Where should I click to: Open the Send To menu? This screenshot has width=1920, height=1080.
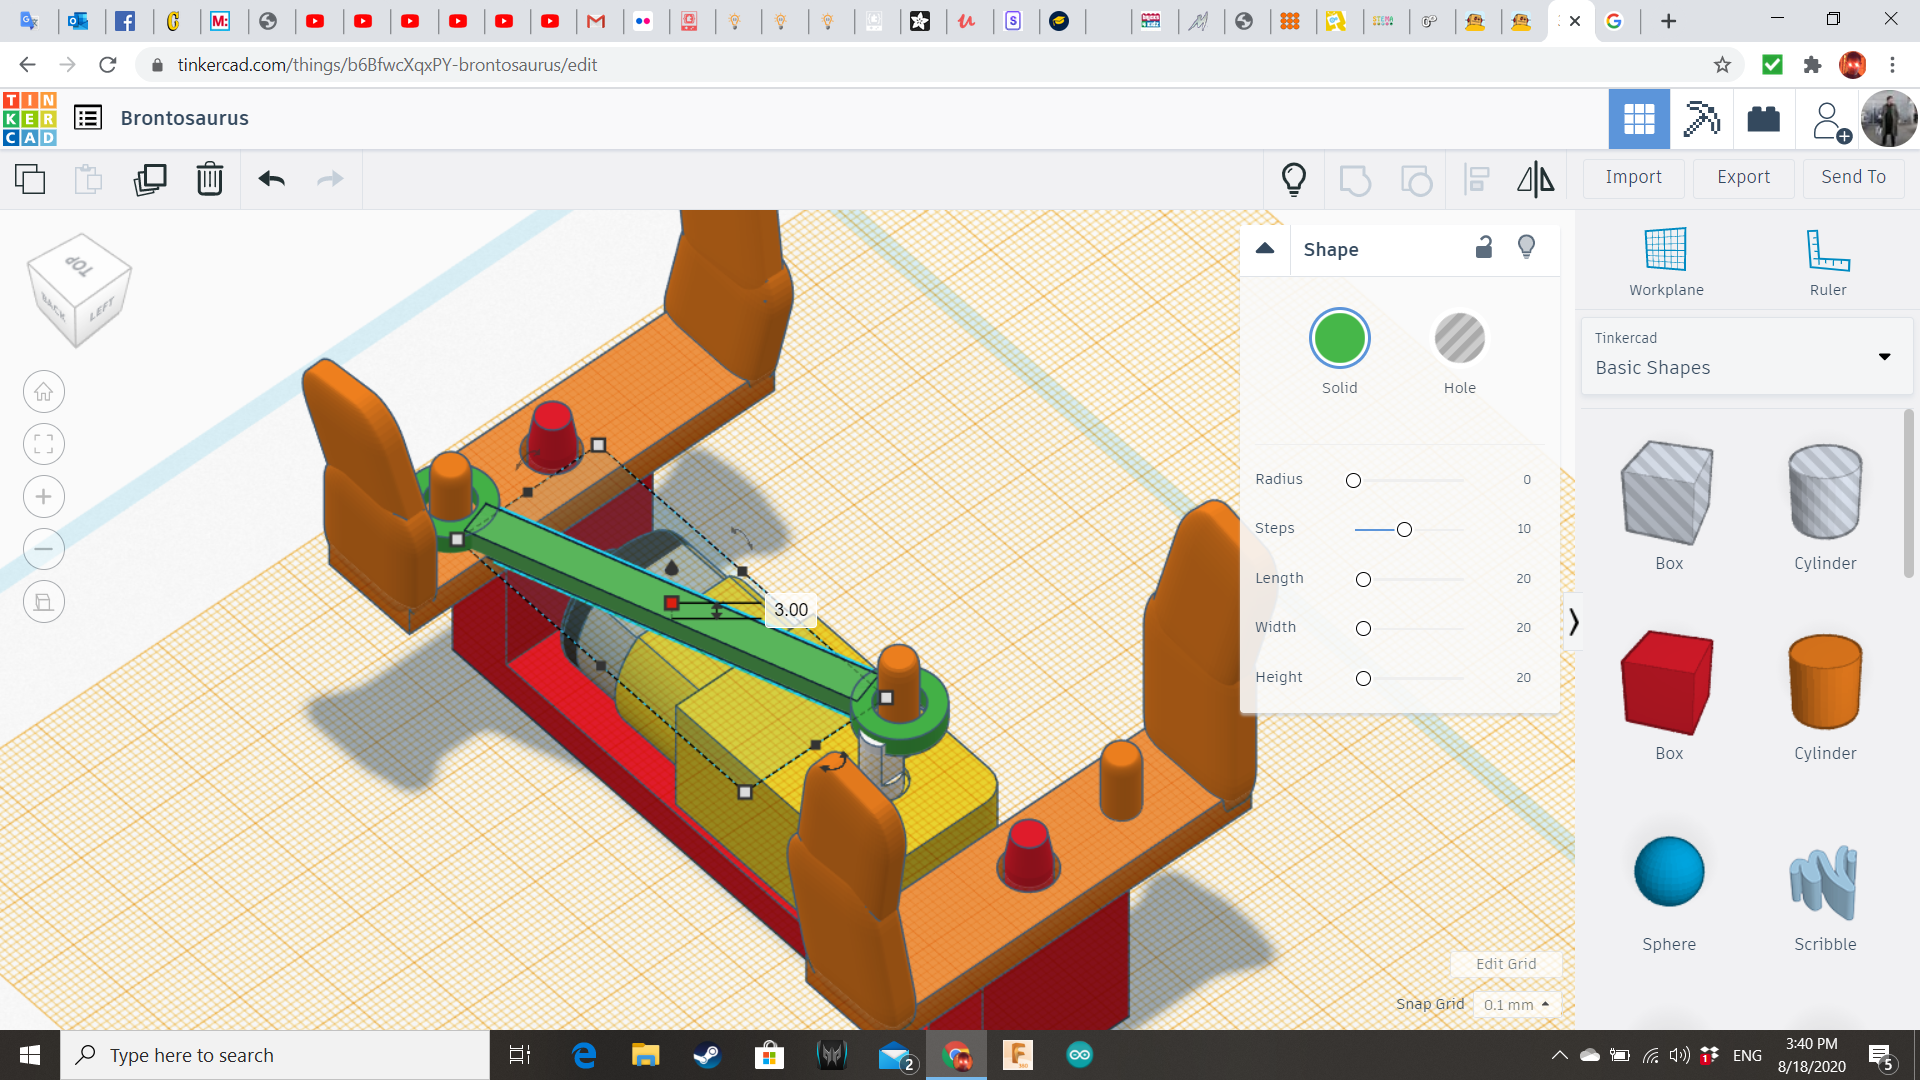[x=1852, y=177]
